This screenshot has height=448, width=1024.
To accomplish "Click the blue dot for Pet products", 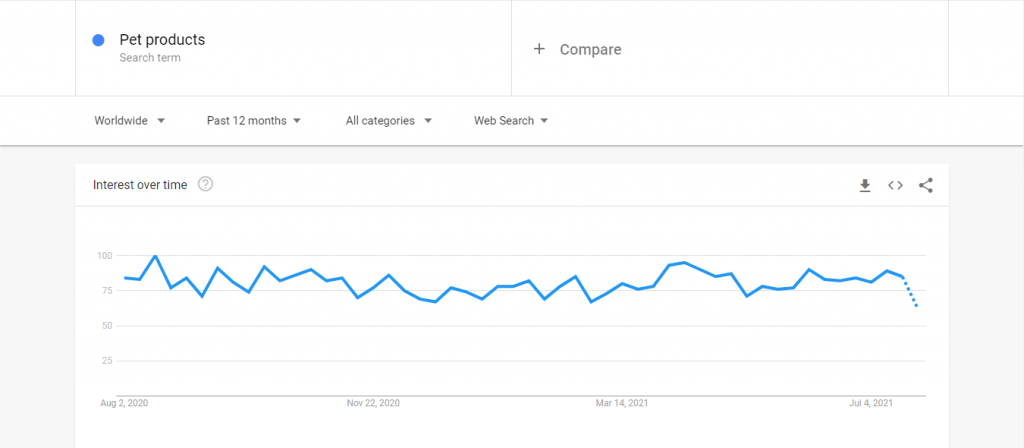I will 99,40.
